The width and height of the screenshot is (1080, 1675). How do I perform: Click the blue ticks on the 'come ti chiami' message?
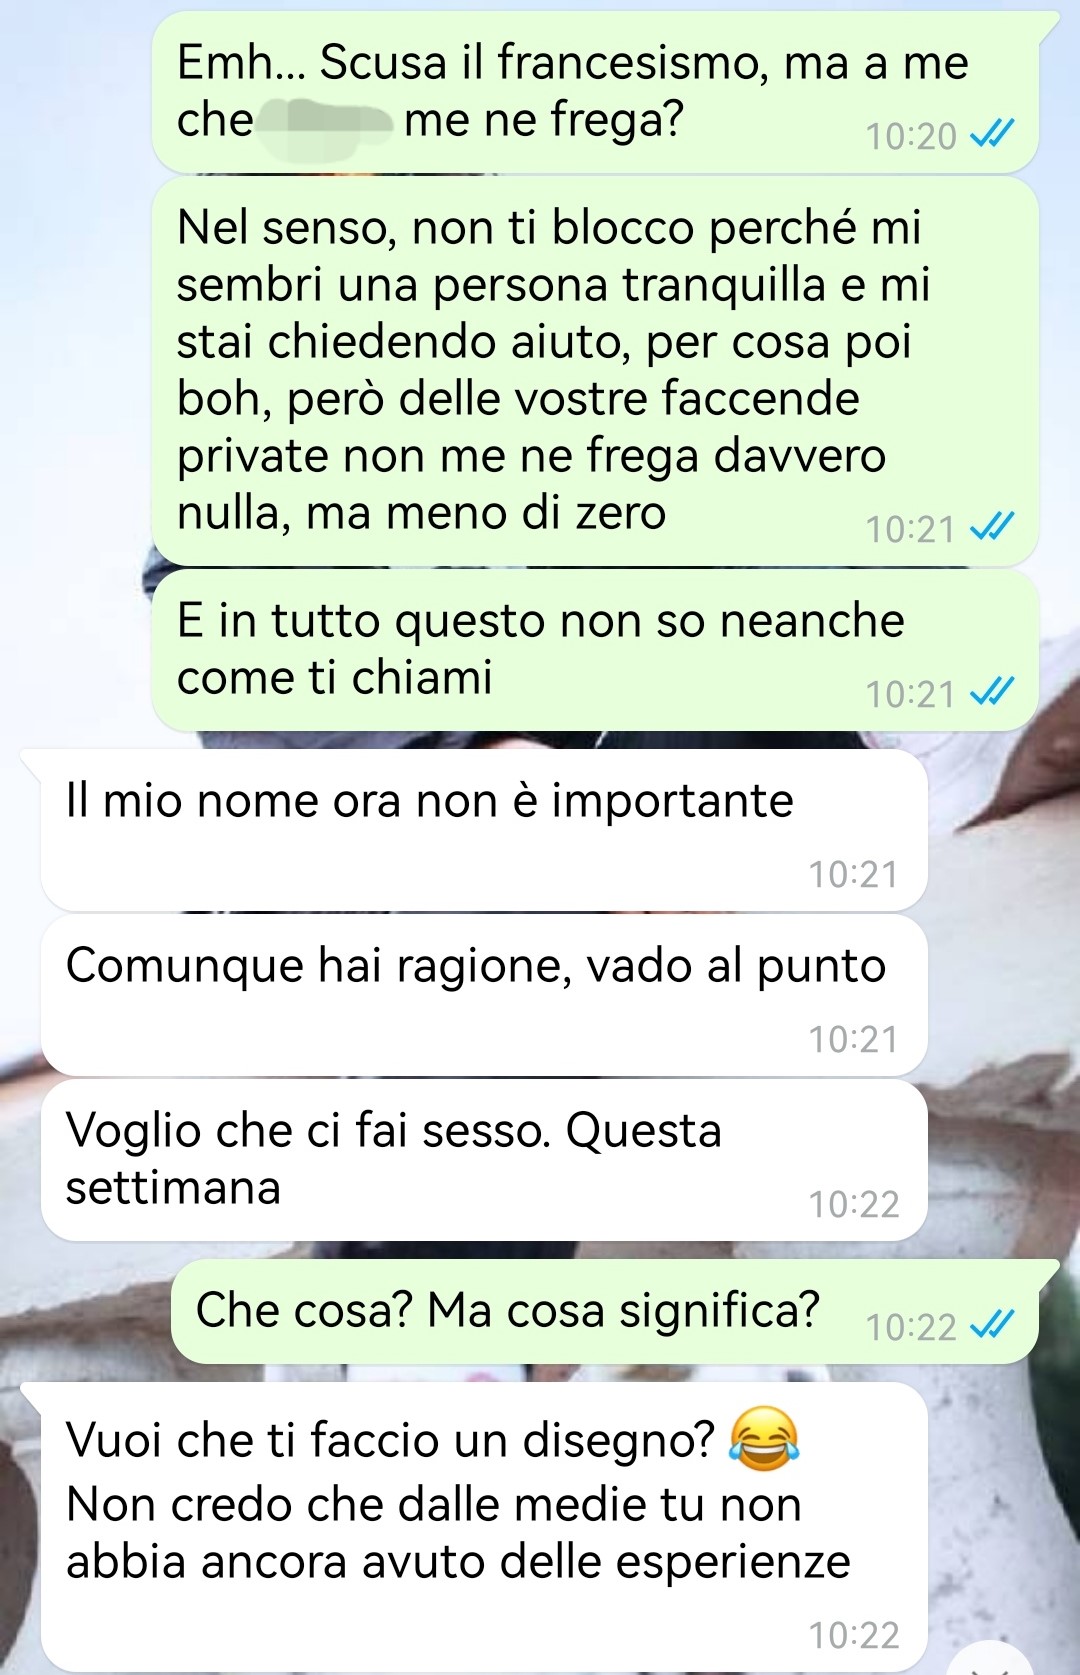992,692
